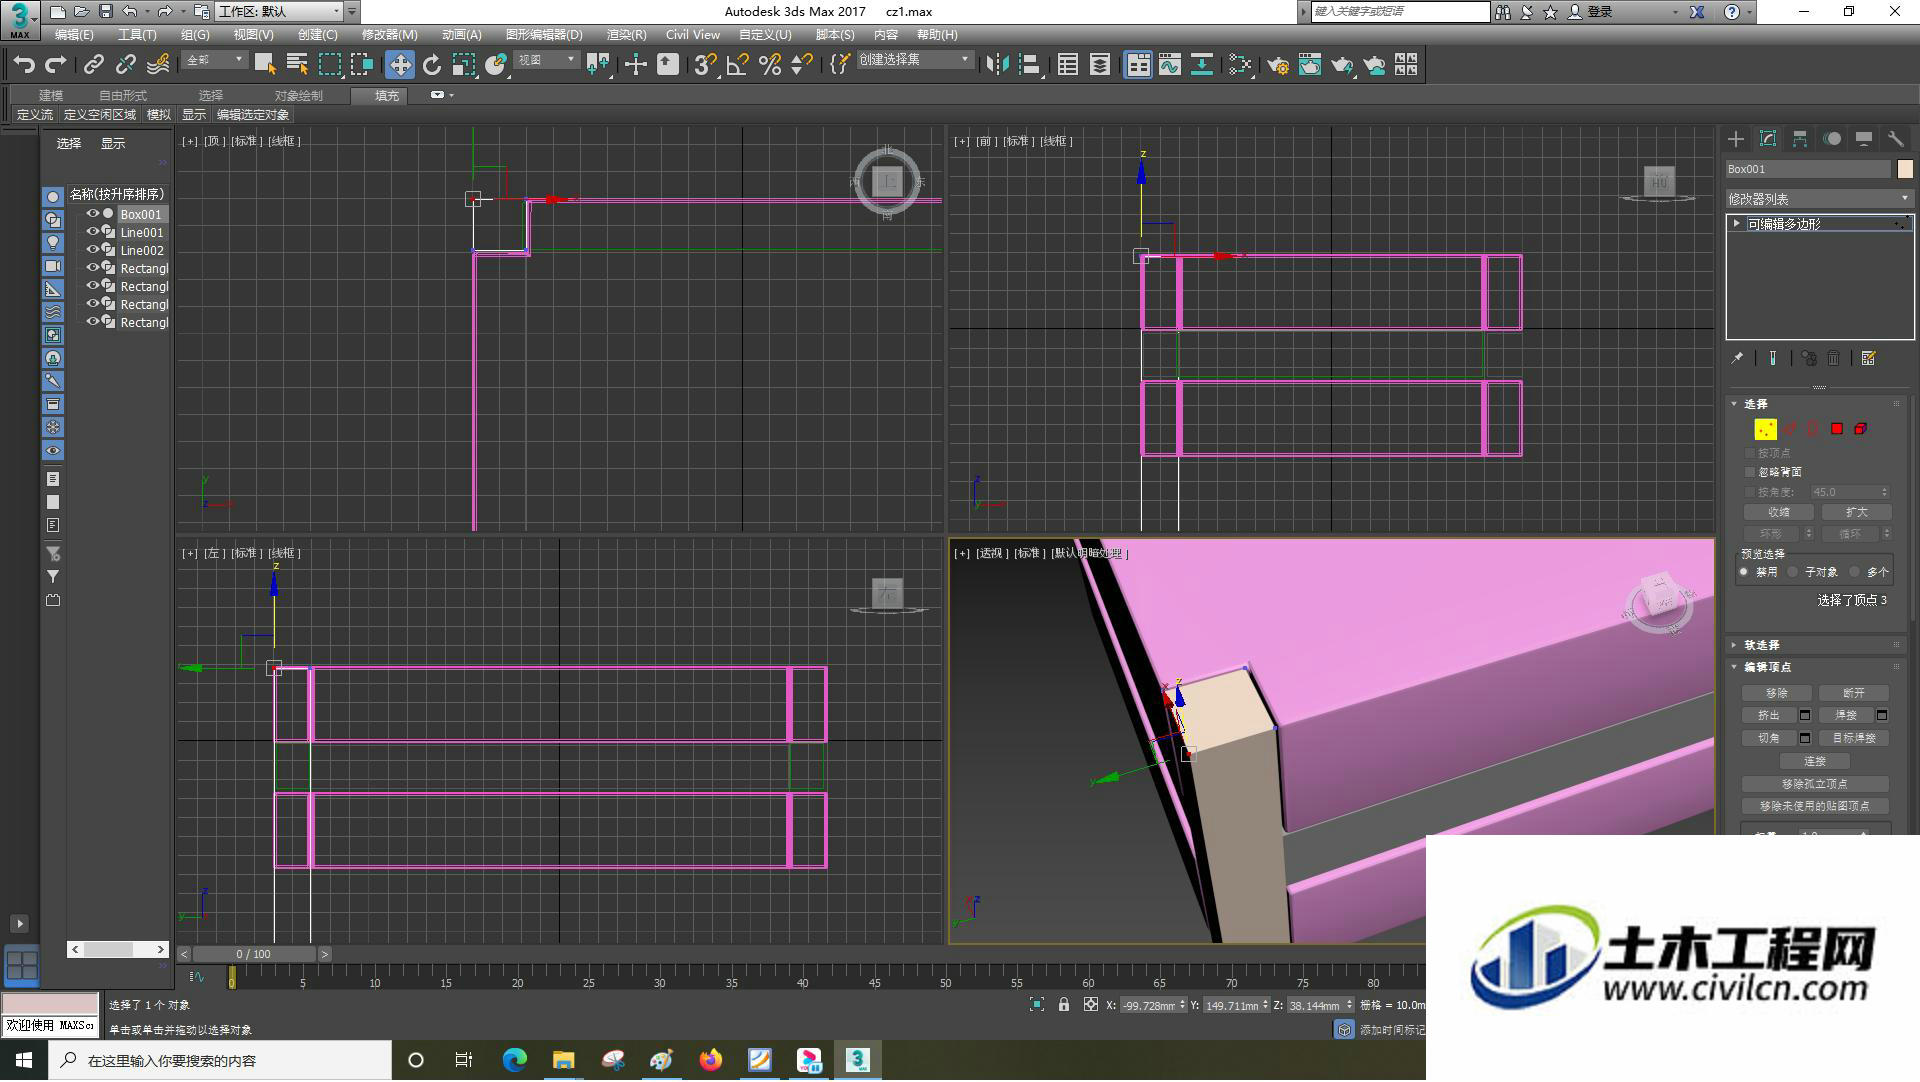Select Polygon sub-object level
Viewport: 1920px width, 1082px height.
coord(1837,429)
